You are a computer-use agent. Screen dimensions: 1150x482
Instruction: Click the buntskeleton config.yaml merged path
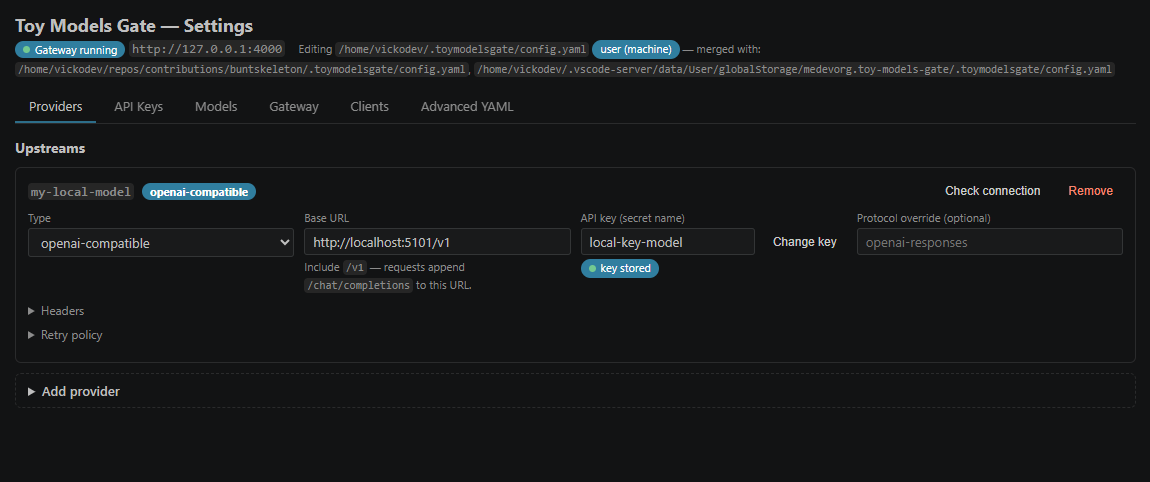[x=243, y=69]
